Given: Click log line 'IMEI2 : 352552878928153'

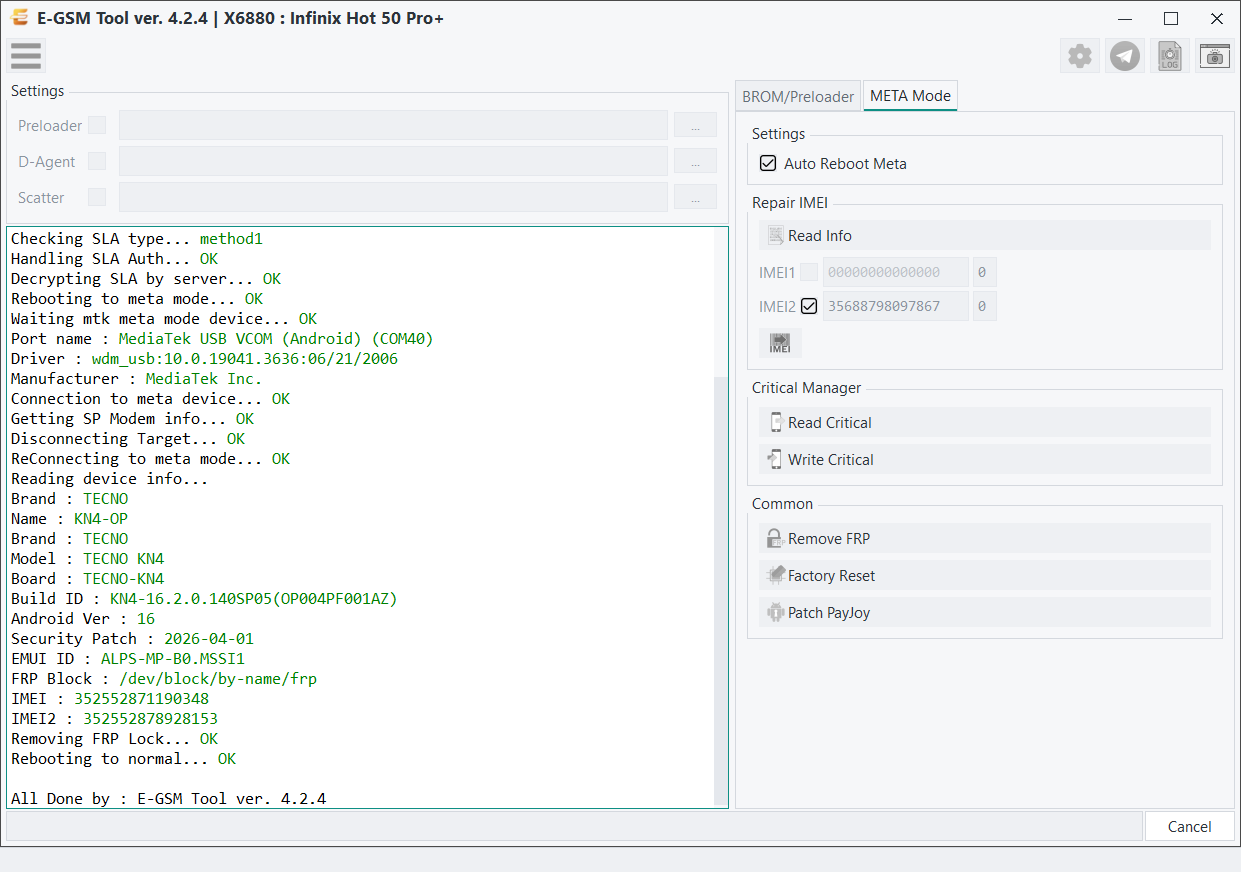Looking at the screenshot, I should click(x=114, y=719).
